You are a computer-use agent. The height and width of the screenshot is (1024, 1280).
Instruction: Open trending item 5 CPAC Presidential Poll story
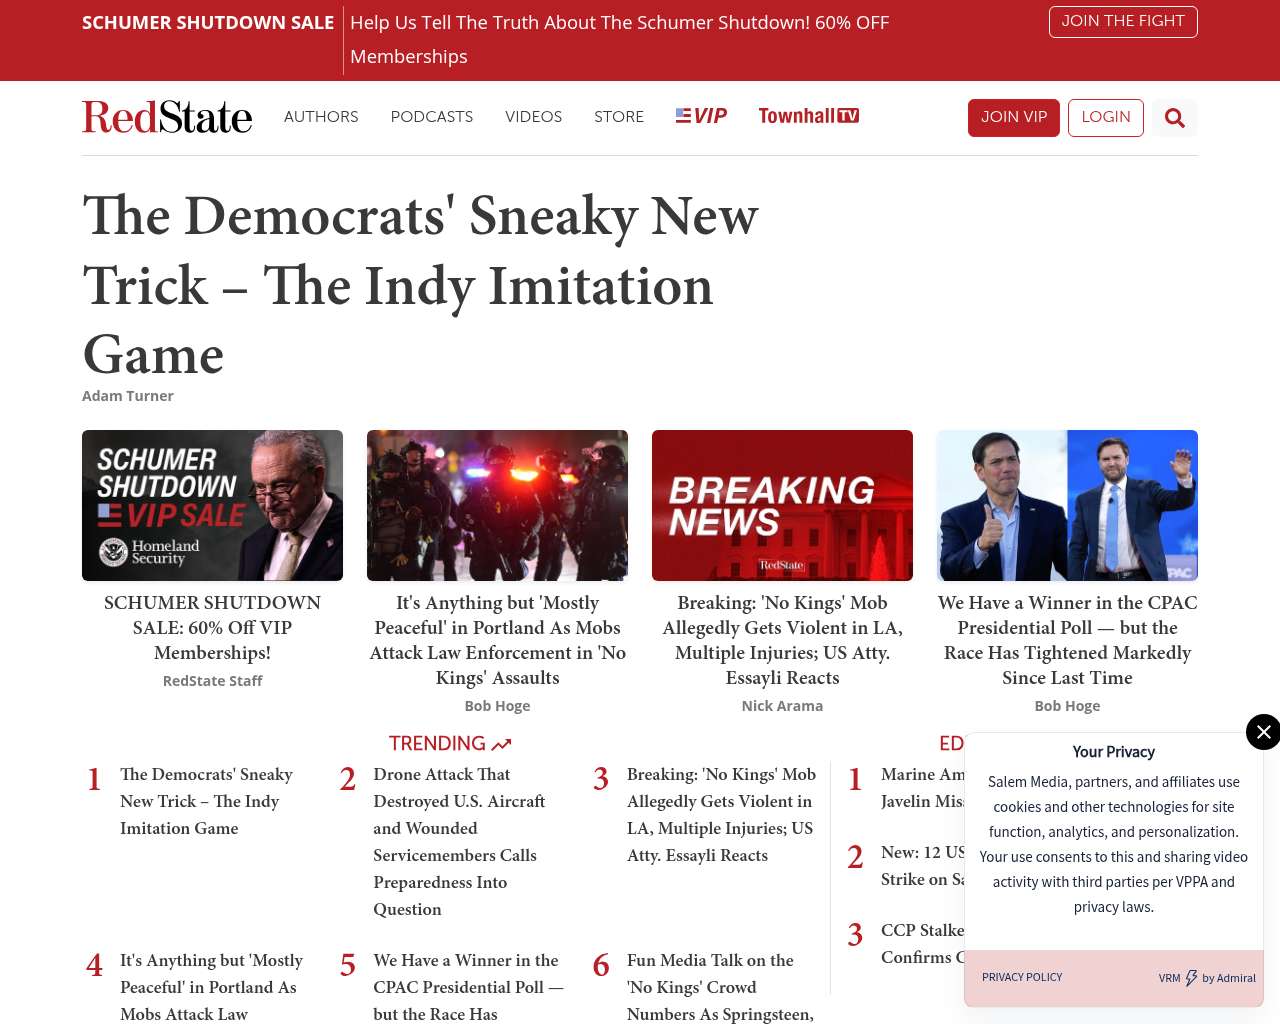(x=468, y=986)
